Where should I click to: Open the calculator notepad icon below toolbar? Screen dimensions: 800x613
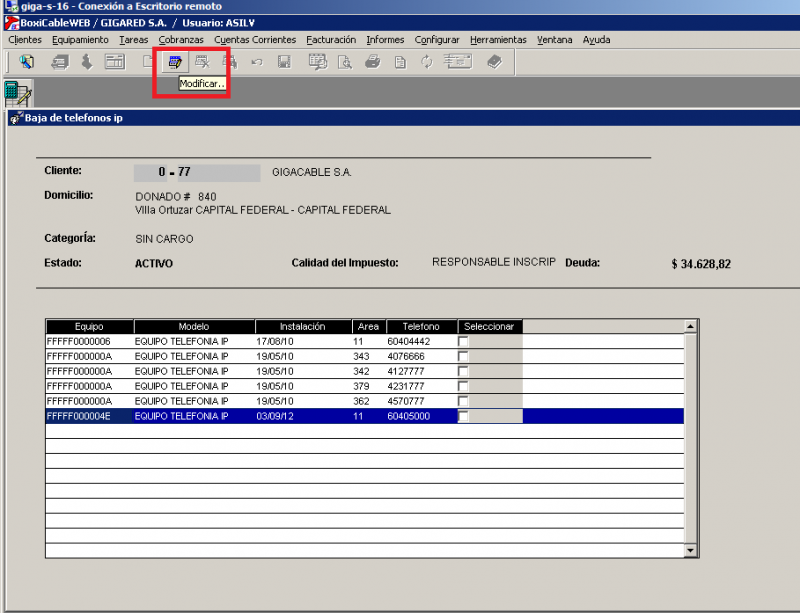(17, 92)
